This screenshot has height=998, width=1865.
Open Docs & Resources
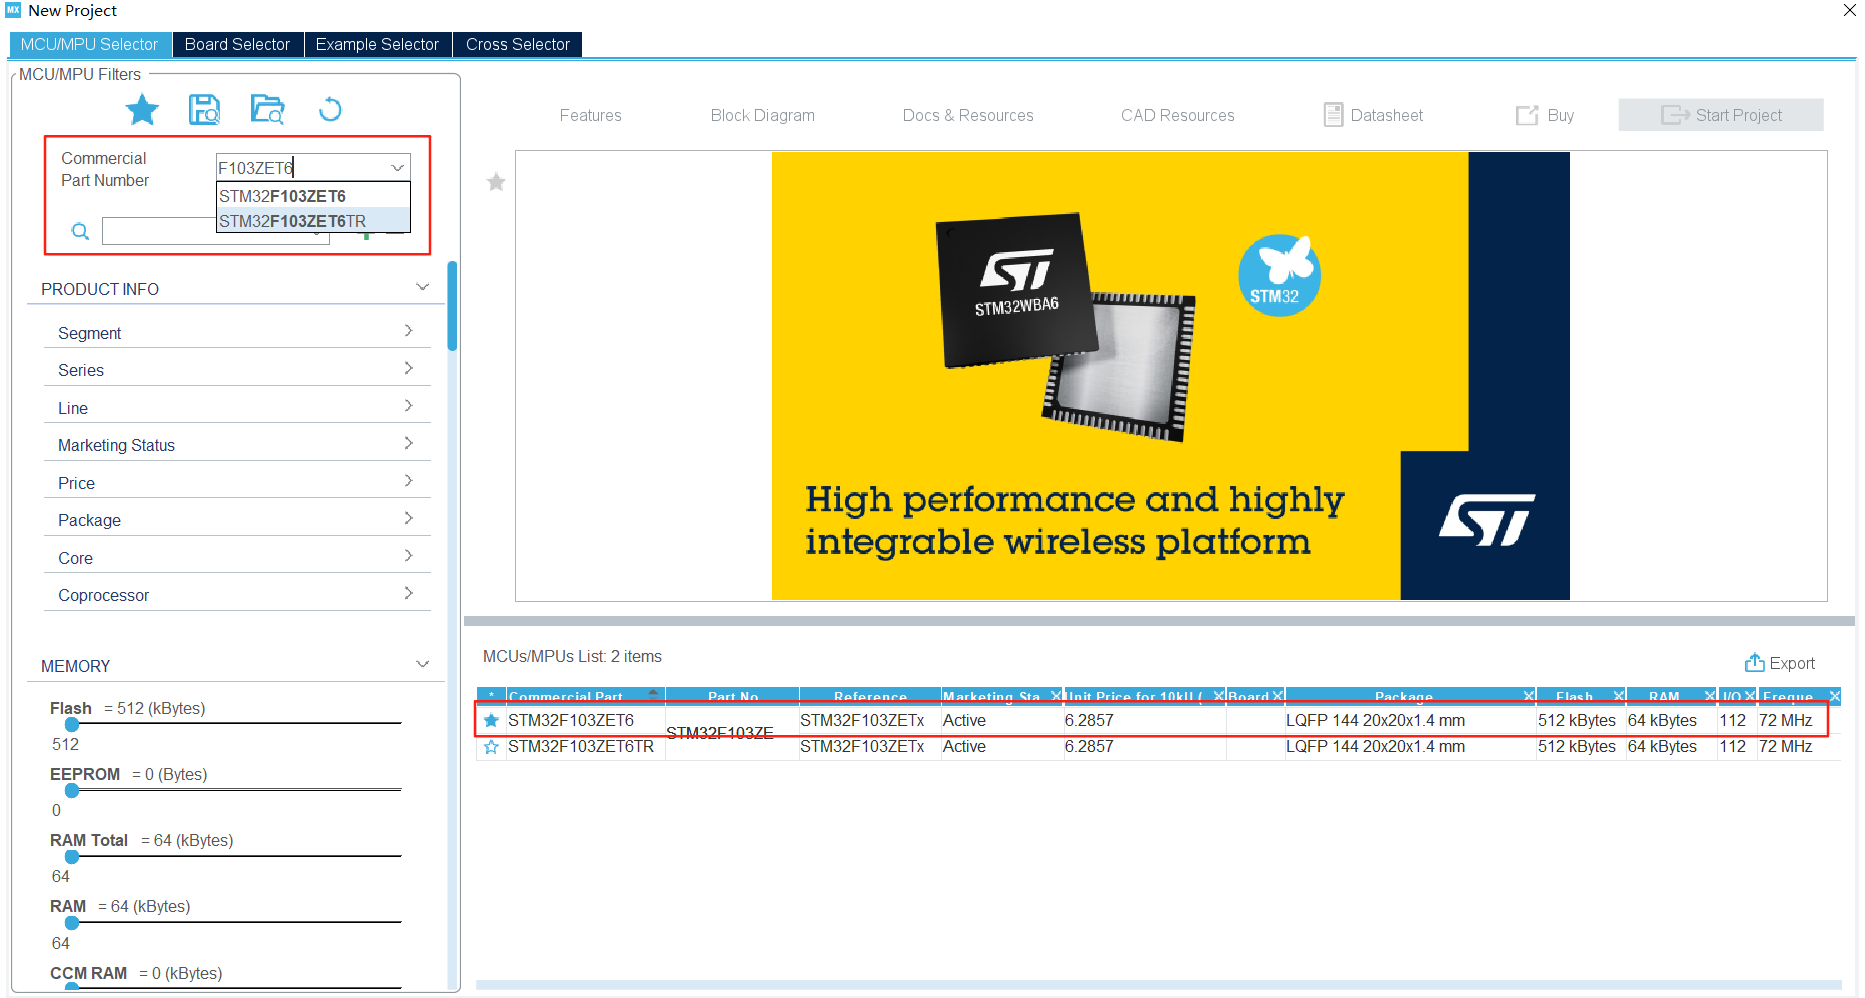[x=968, y=115]
